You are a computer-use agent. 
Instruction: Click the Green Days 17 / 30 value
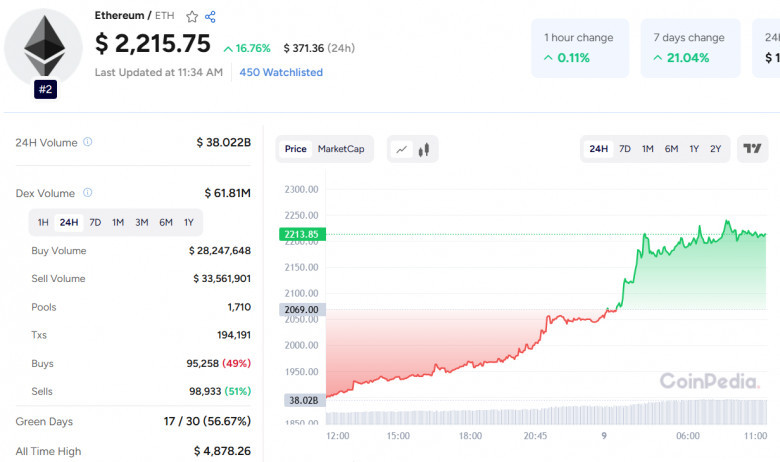(207, 421)
